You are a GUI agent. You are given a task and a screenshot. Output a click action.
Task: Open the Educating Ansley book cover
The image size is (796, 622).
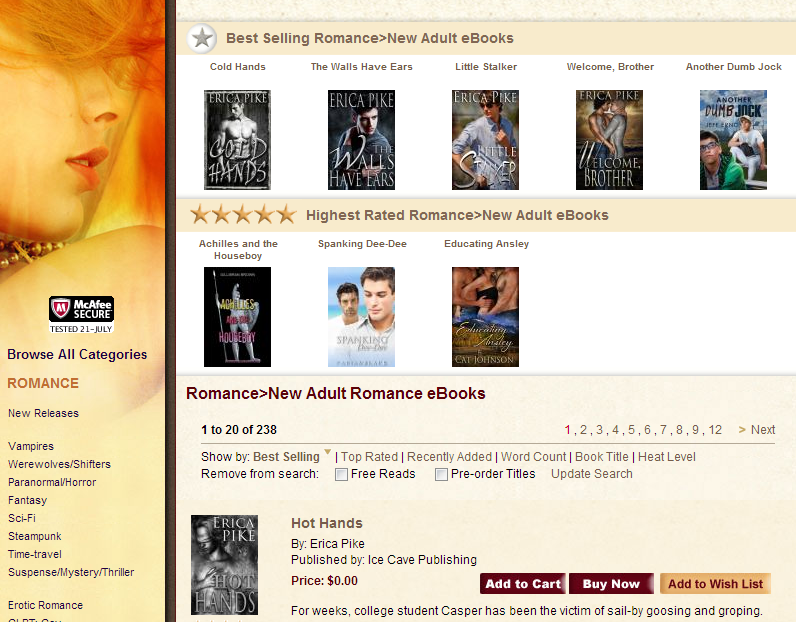point(485,317)
